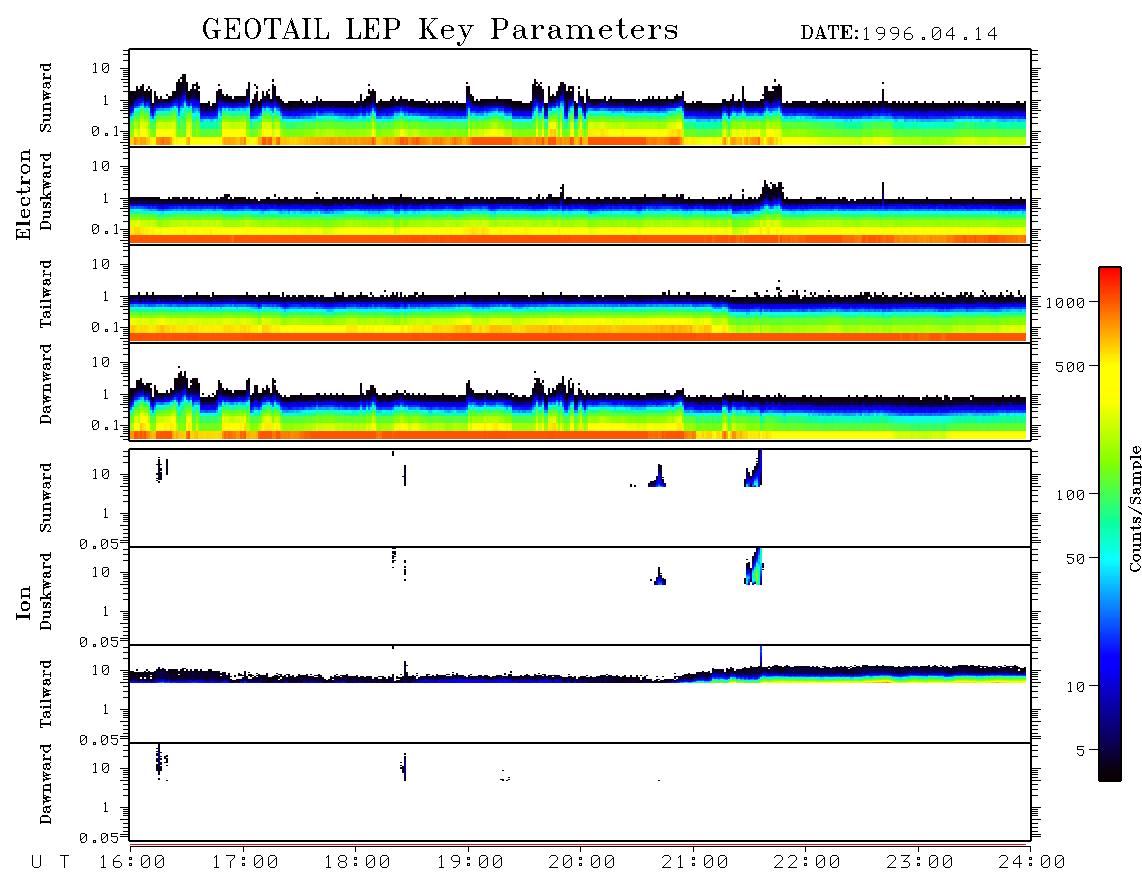Select the 100 color bar tick label
1142x880 pixels.
[1071, 495]
